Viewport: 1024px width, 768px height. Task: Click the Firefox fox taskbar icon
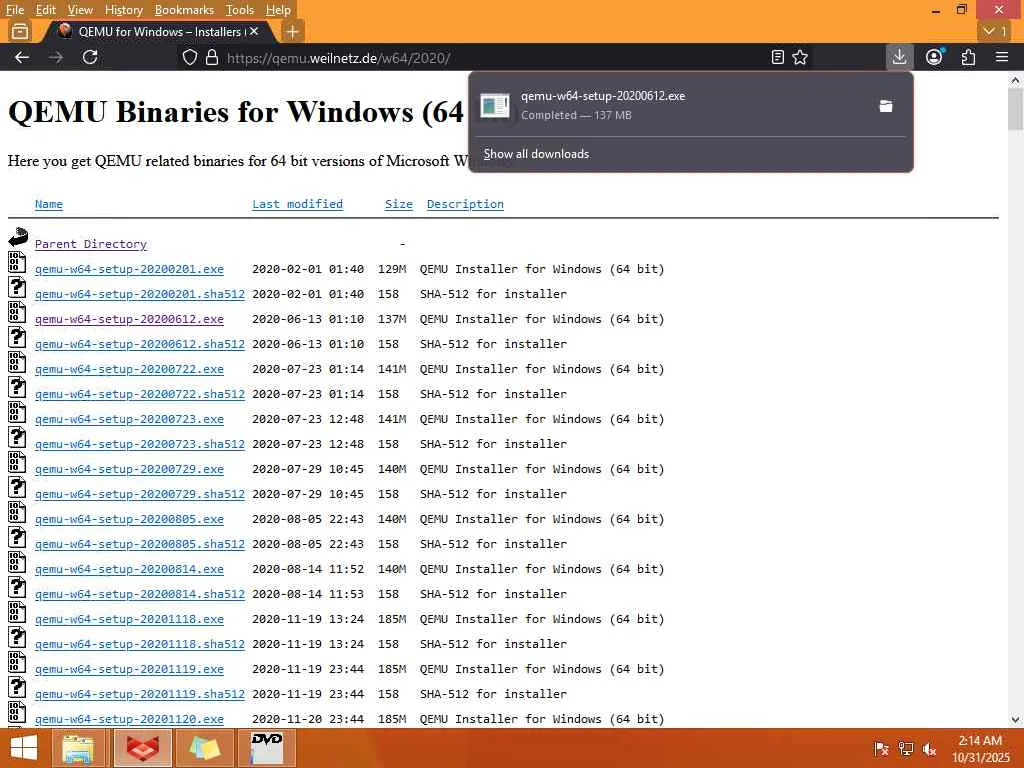pyautogui.click(x=143, y=748)
